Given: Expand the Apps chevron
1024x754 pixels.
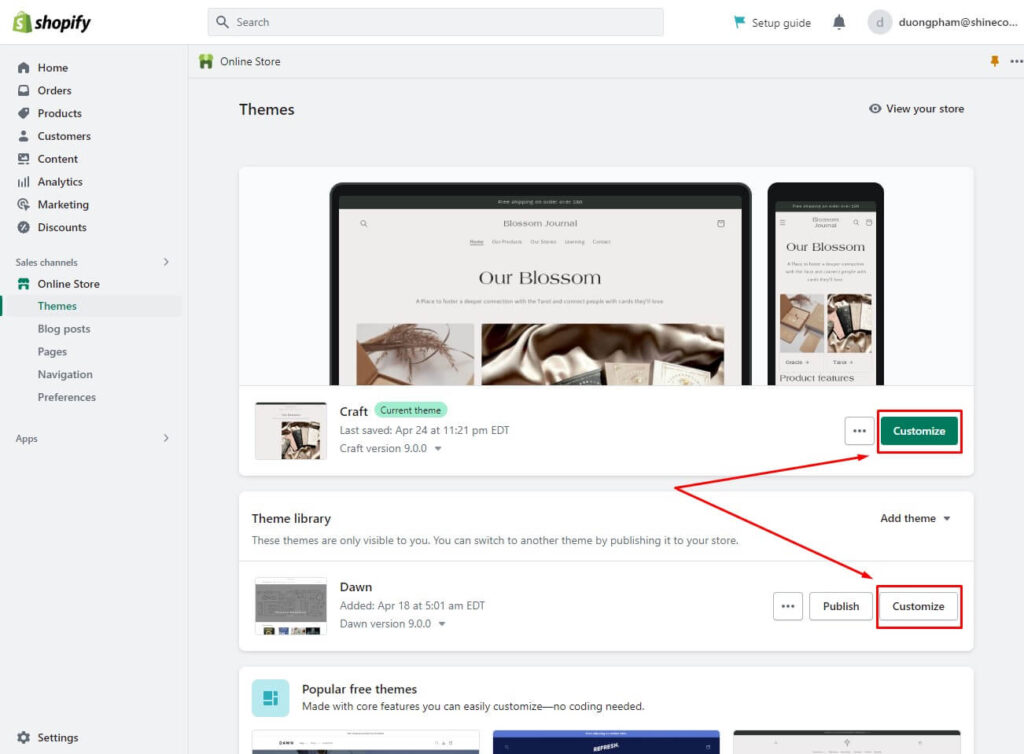Looking at the screenshot, I should point(166,439).
